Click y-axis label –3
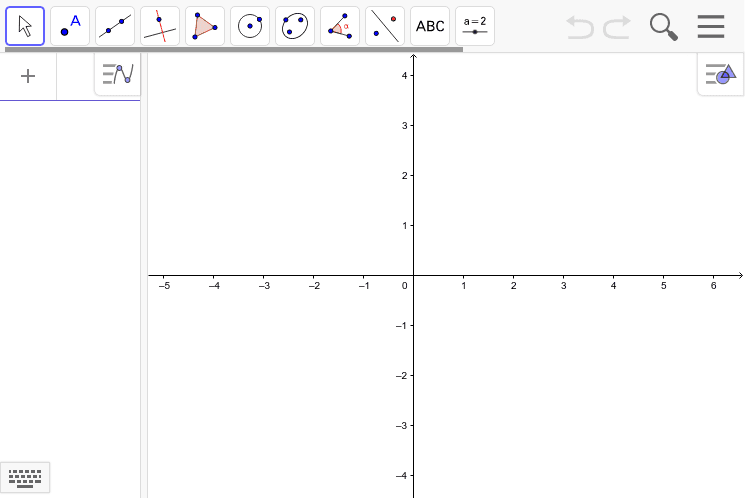The width and height of the screenshot is (745, 500). 401,425
